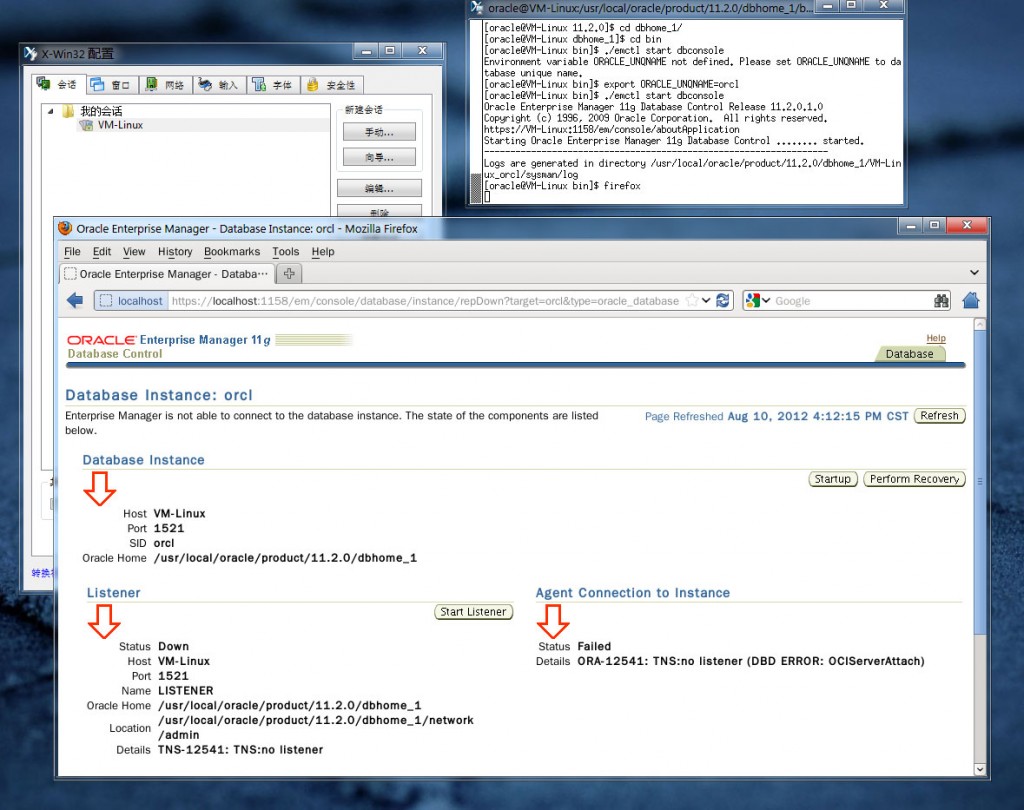Image resolution: width=1024 pixels, height=810 pixels.
Task: Open Firefox Help menu
Action: coord(323,251)
